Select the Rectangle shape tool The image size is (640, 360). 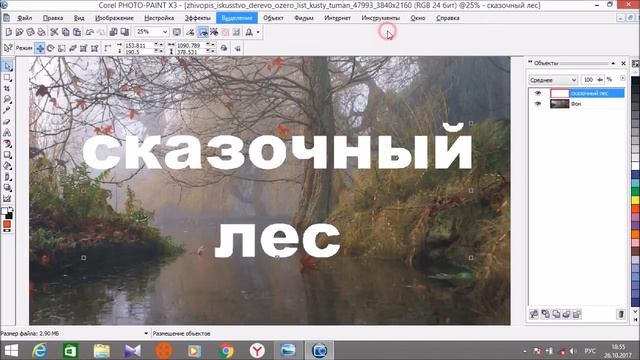[7, 155]
